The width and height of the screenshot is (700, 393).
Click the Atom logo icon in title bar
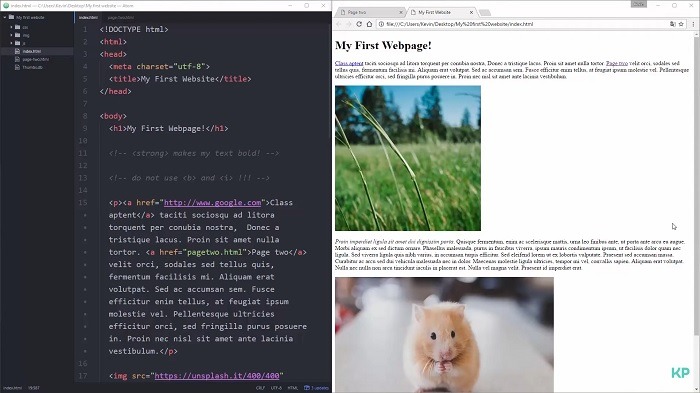tap(6, 5)
